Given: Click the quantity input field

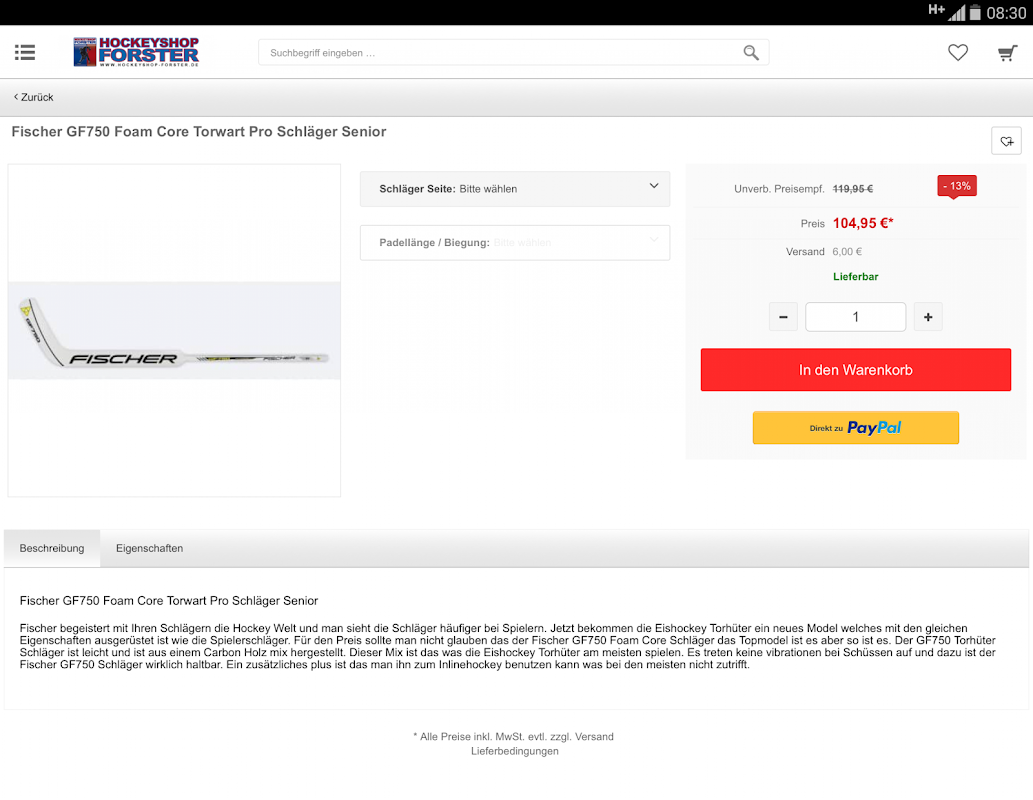Looking at the screenshot, I should (x=855, y=317).
